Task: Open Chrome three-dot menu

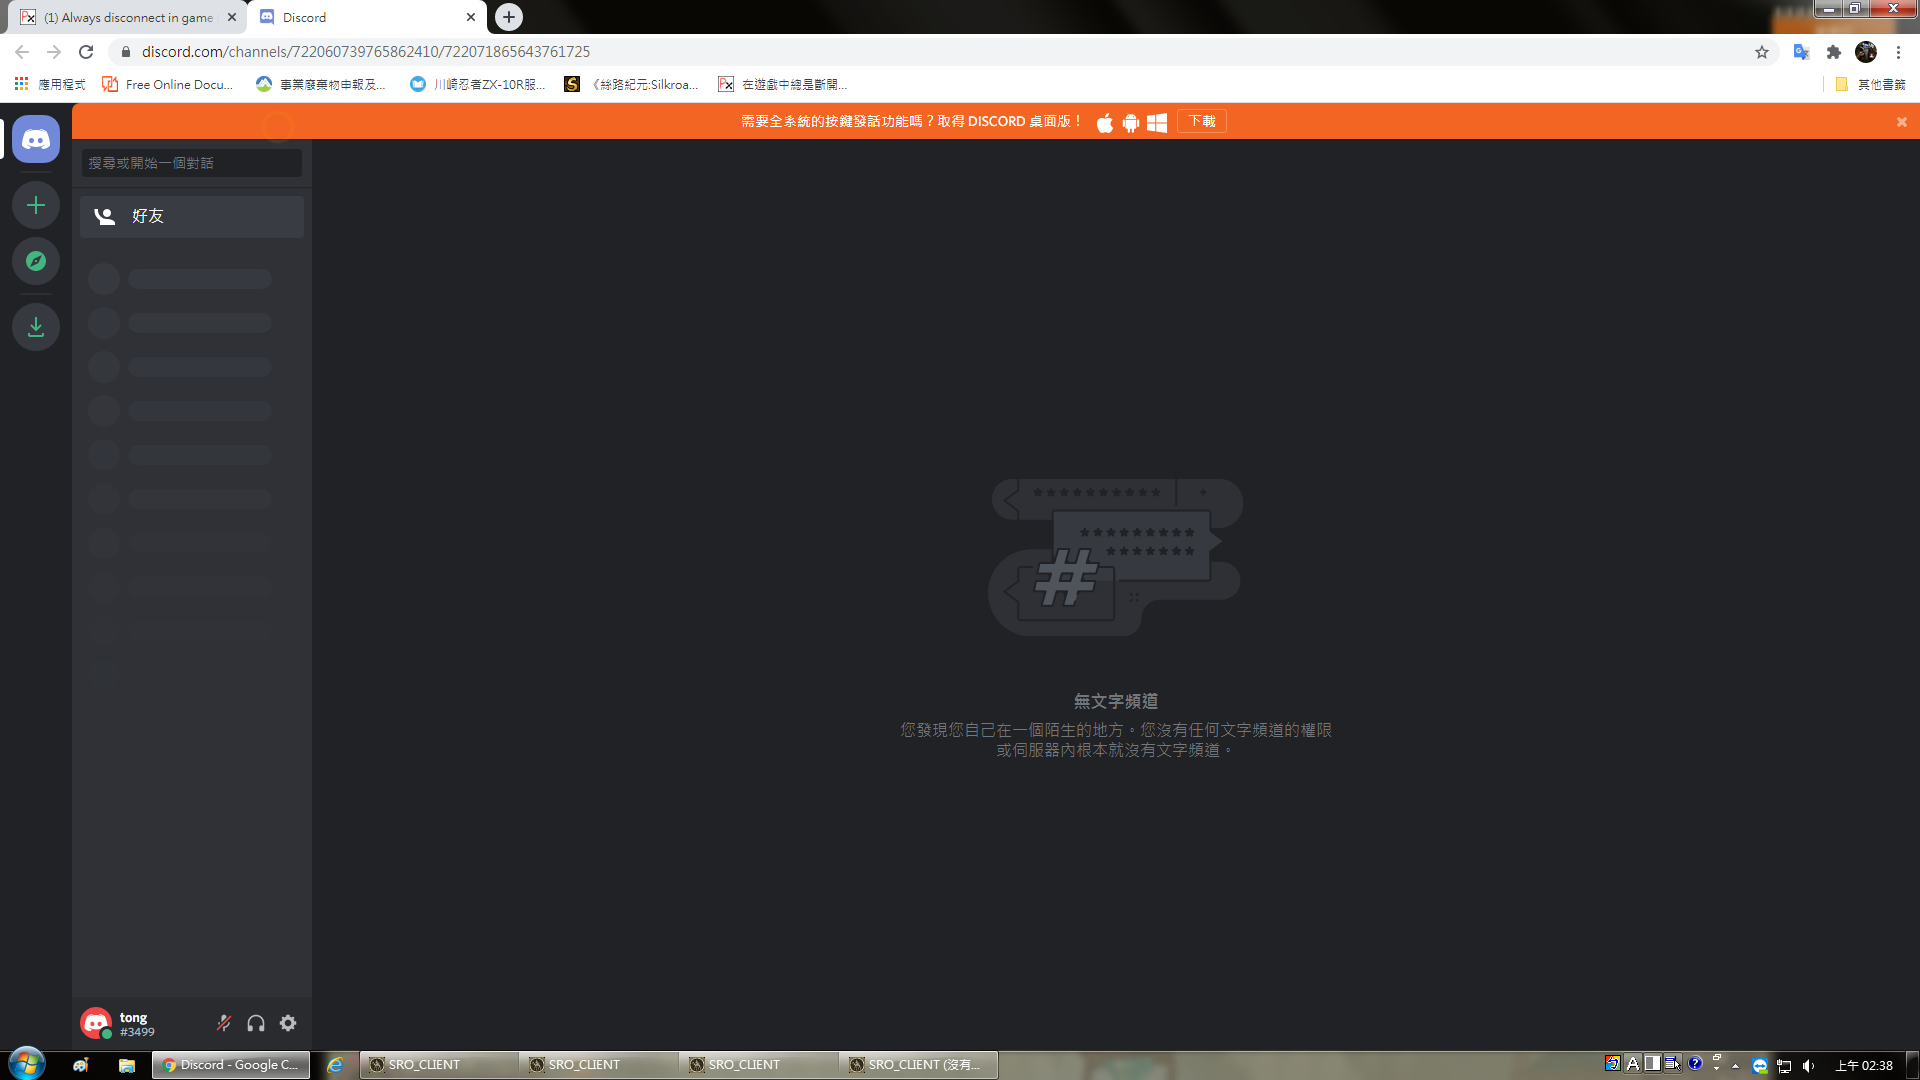Action: 1898,52
